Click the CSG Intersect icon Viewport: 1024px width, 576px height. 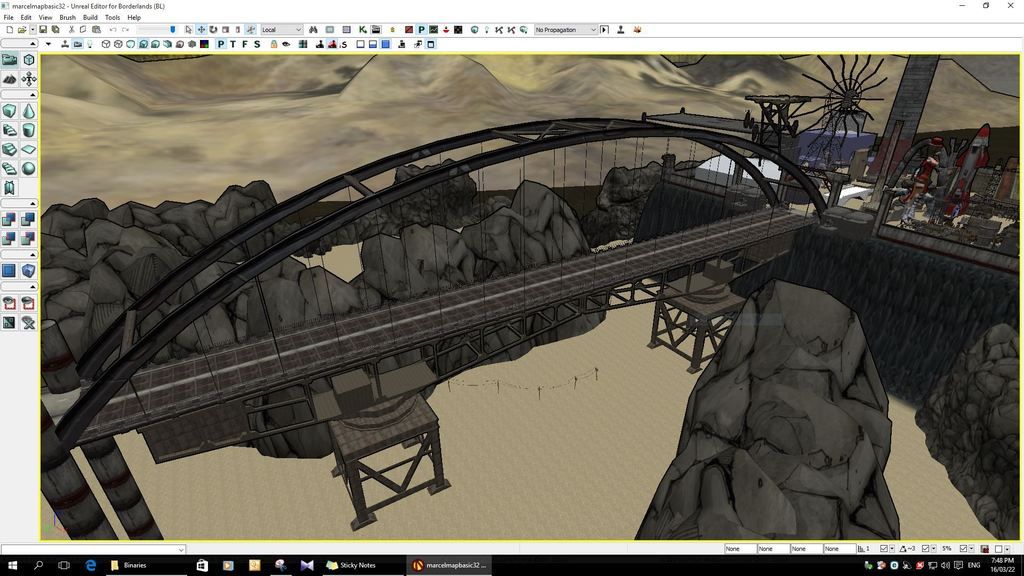(x=9, y=238)
